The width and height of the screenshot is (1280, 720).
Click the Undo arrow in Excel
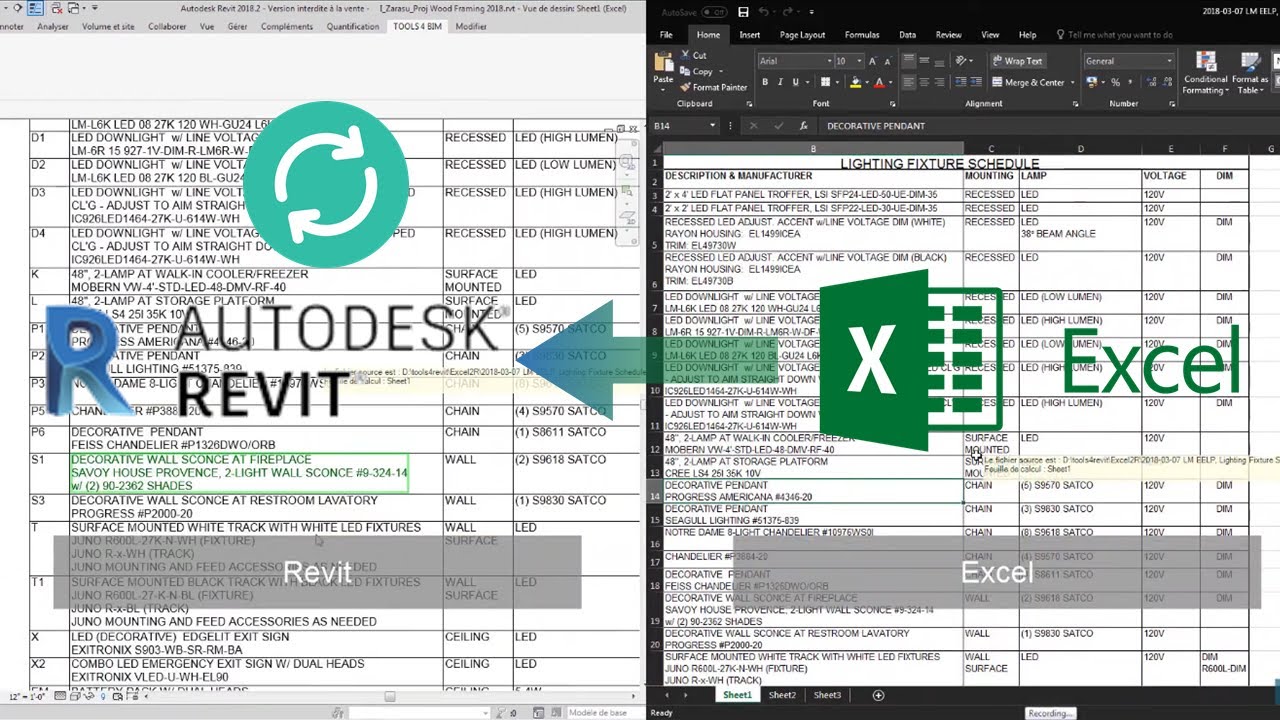coord(762,12)
